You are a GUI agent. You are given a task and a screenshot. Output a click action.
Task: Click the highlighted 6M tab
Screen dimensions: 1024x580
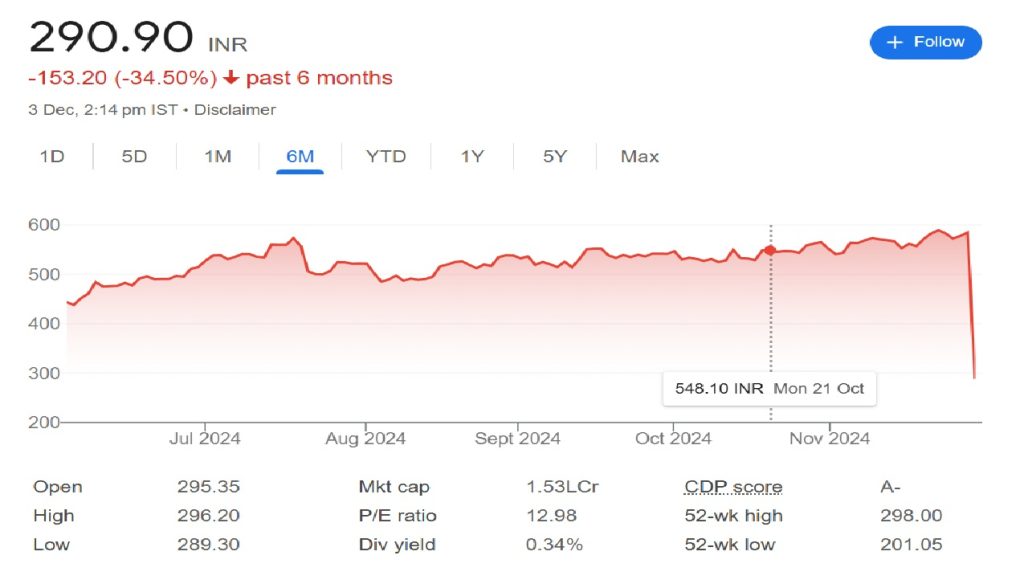[300, 157]
